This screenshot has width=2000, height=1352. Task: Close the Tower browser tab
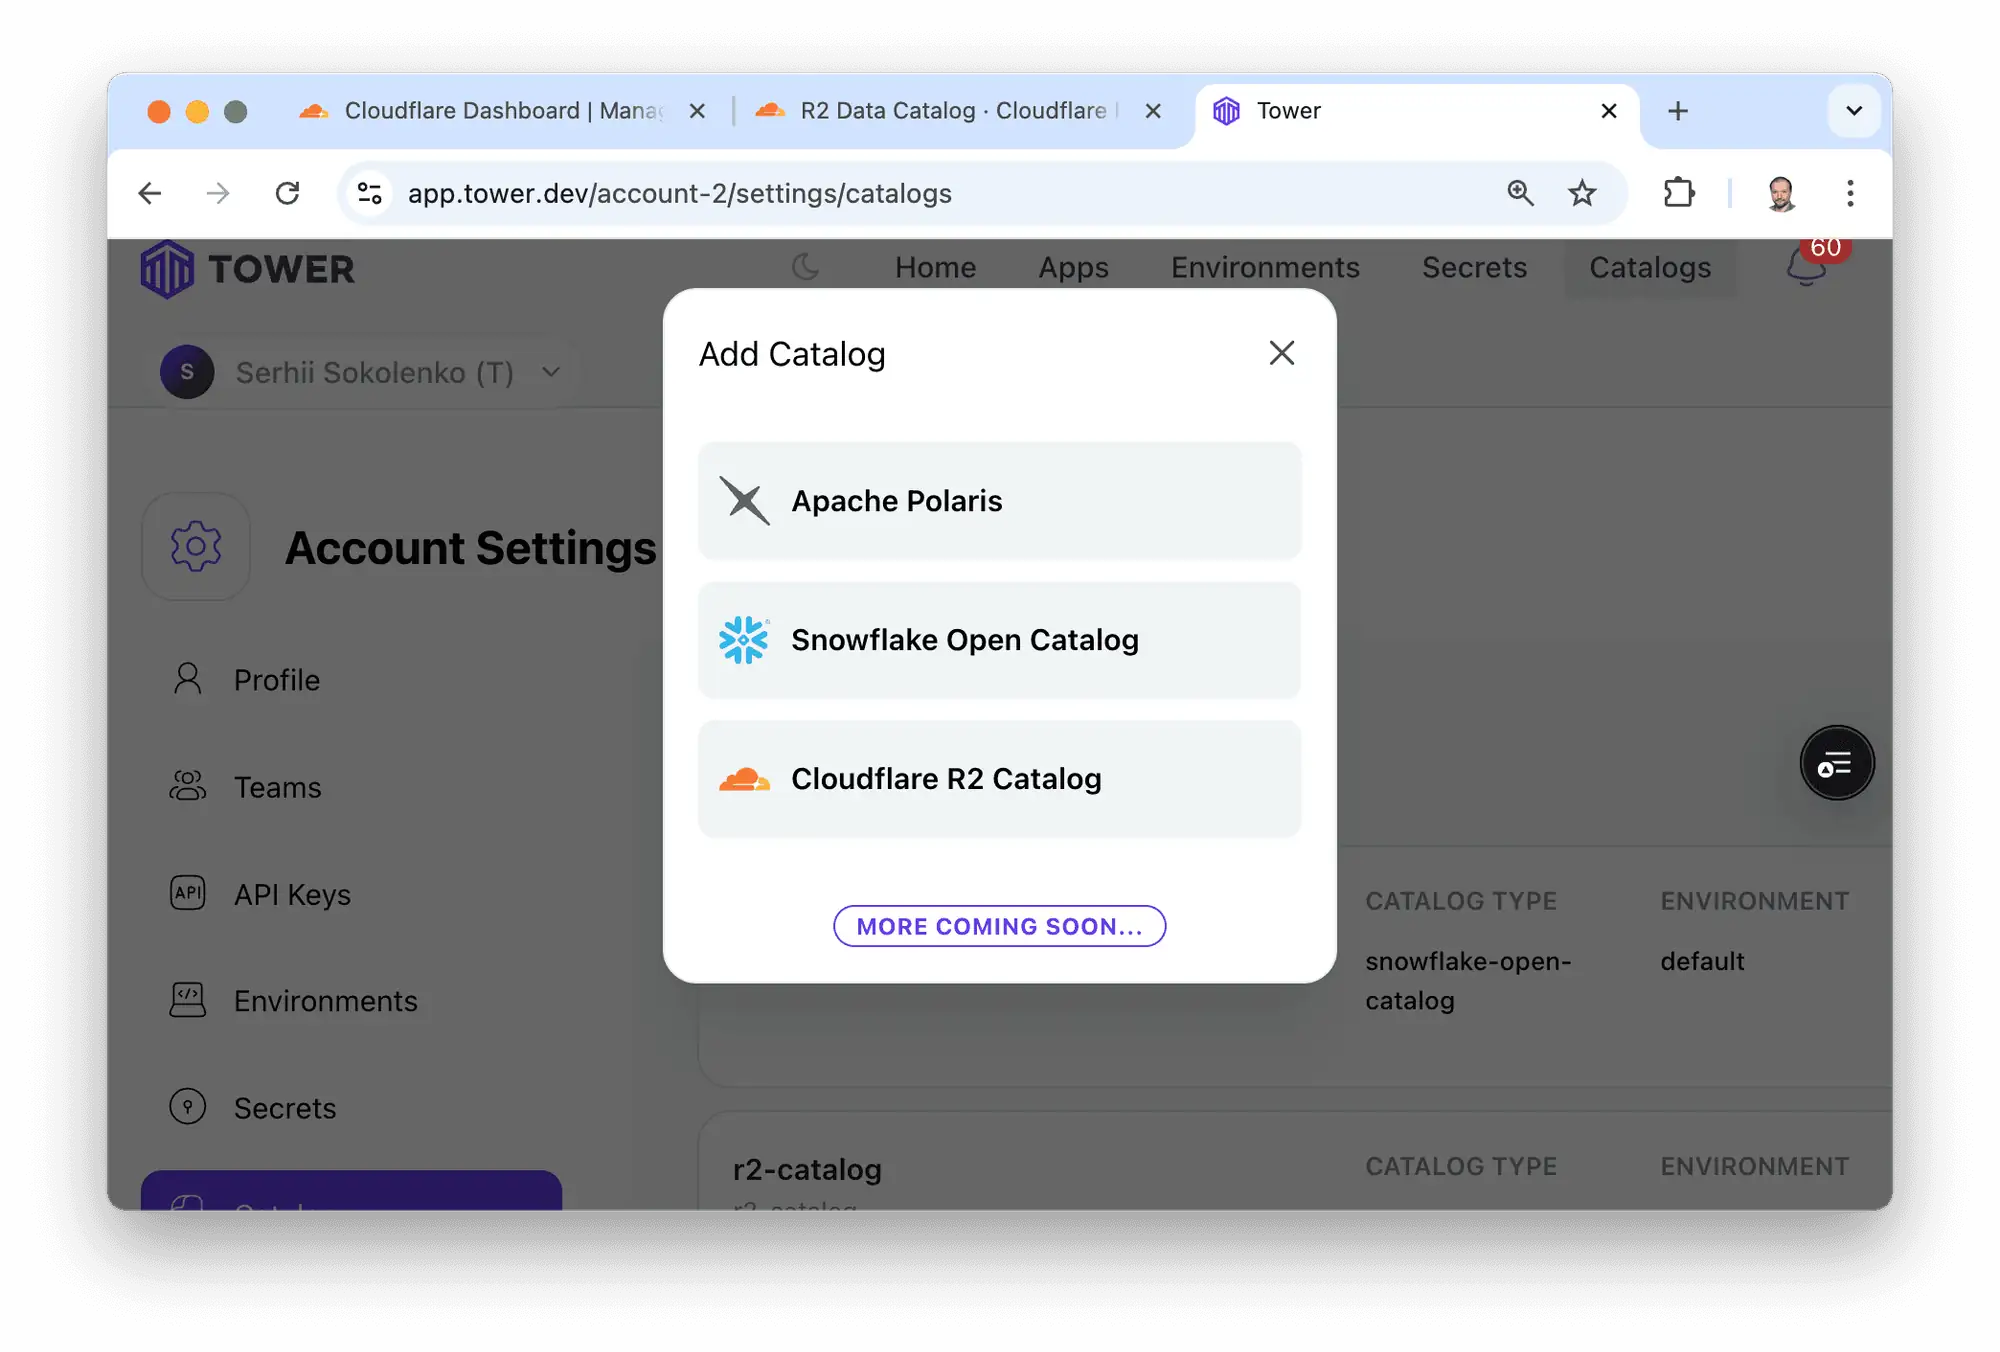(x=1609, y=111)
